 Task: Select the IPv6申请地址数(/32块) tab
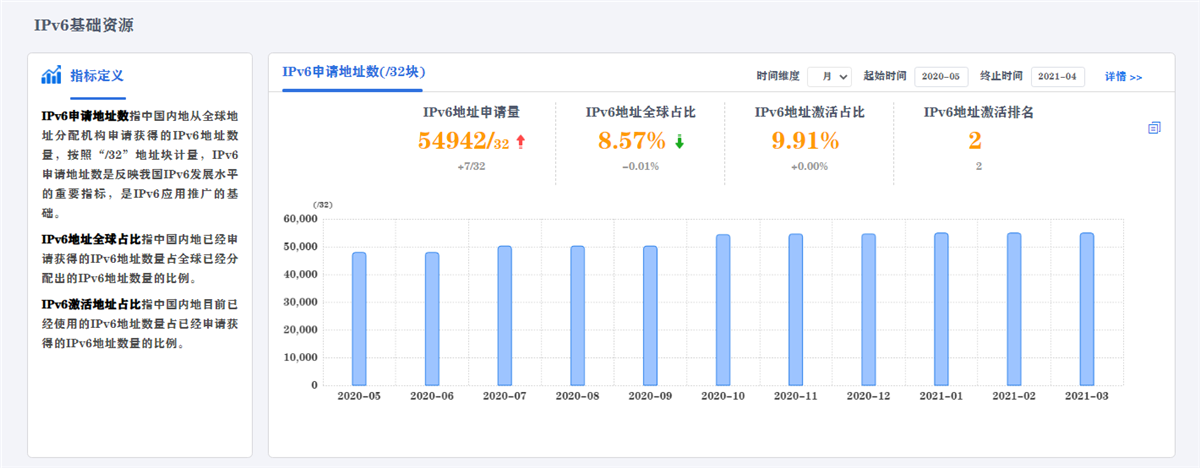354,72
